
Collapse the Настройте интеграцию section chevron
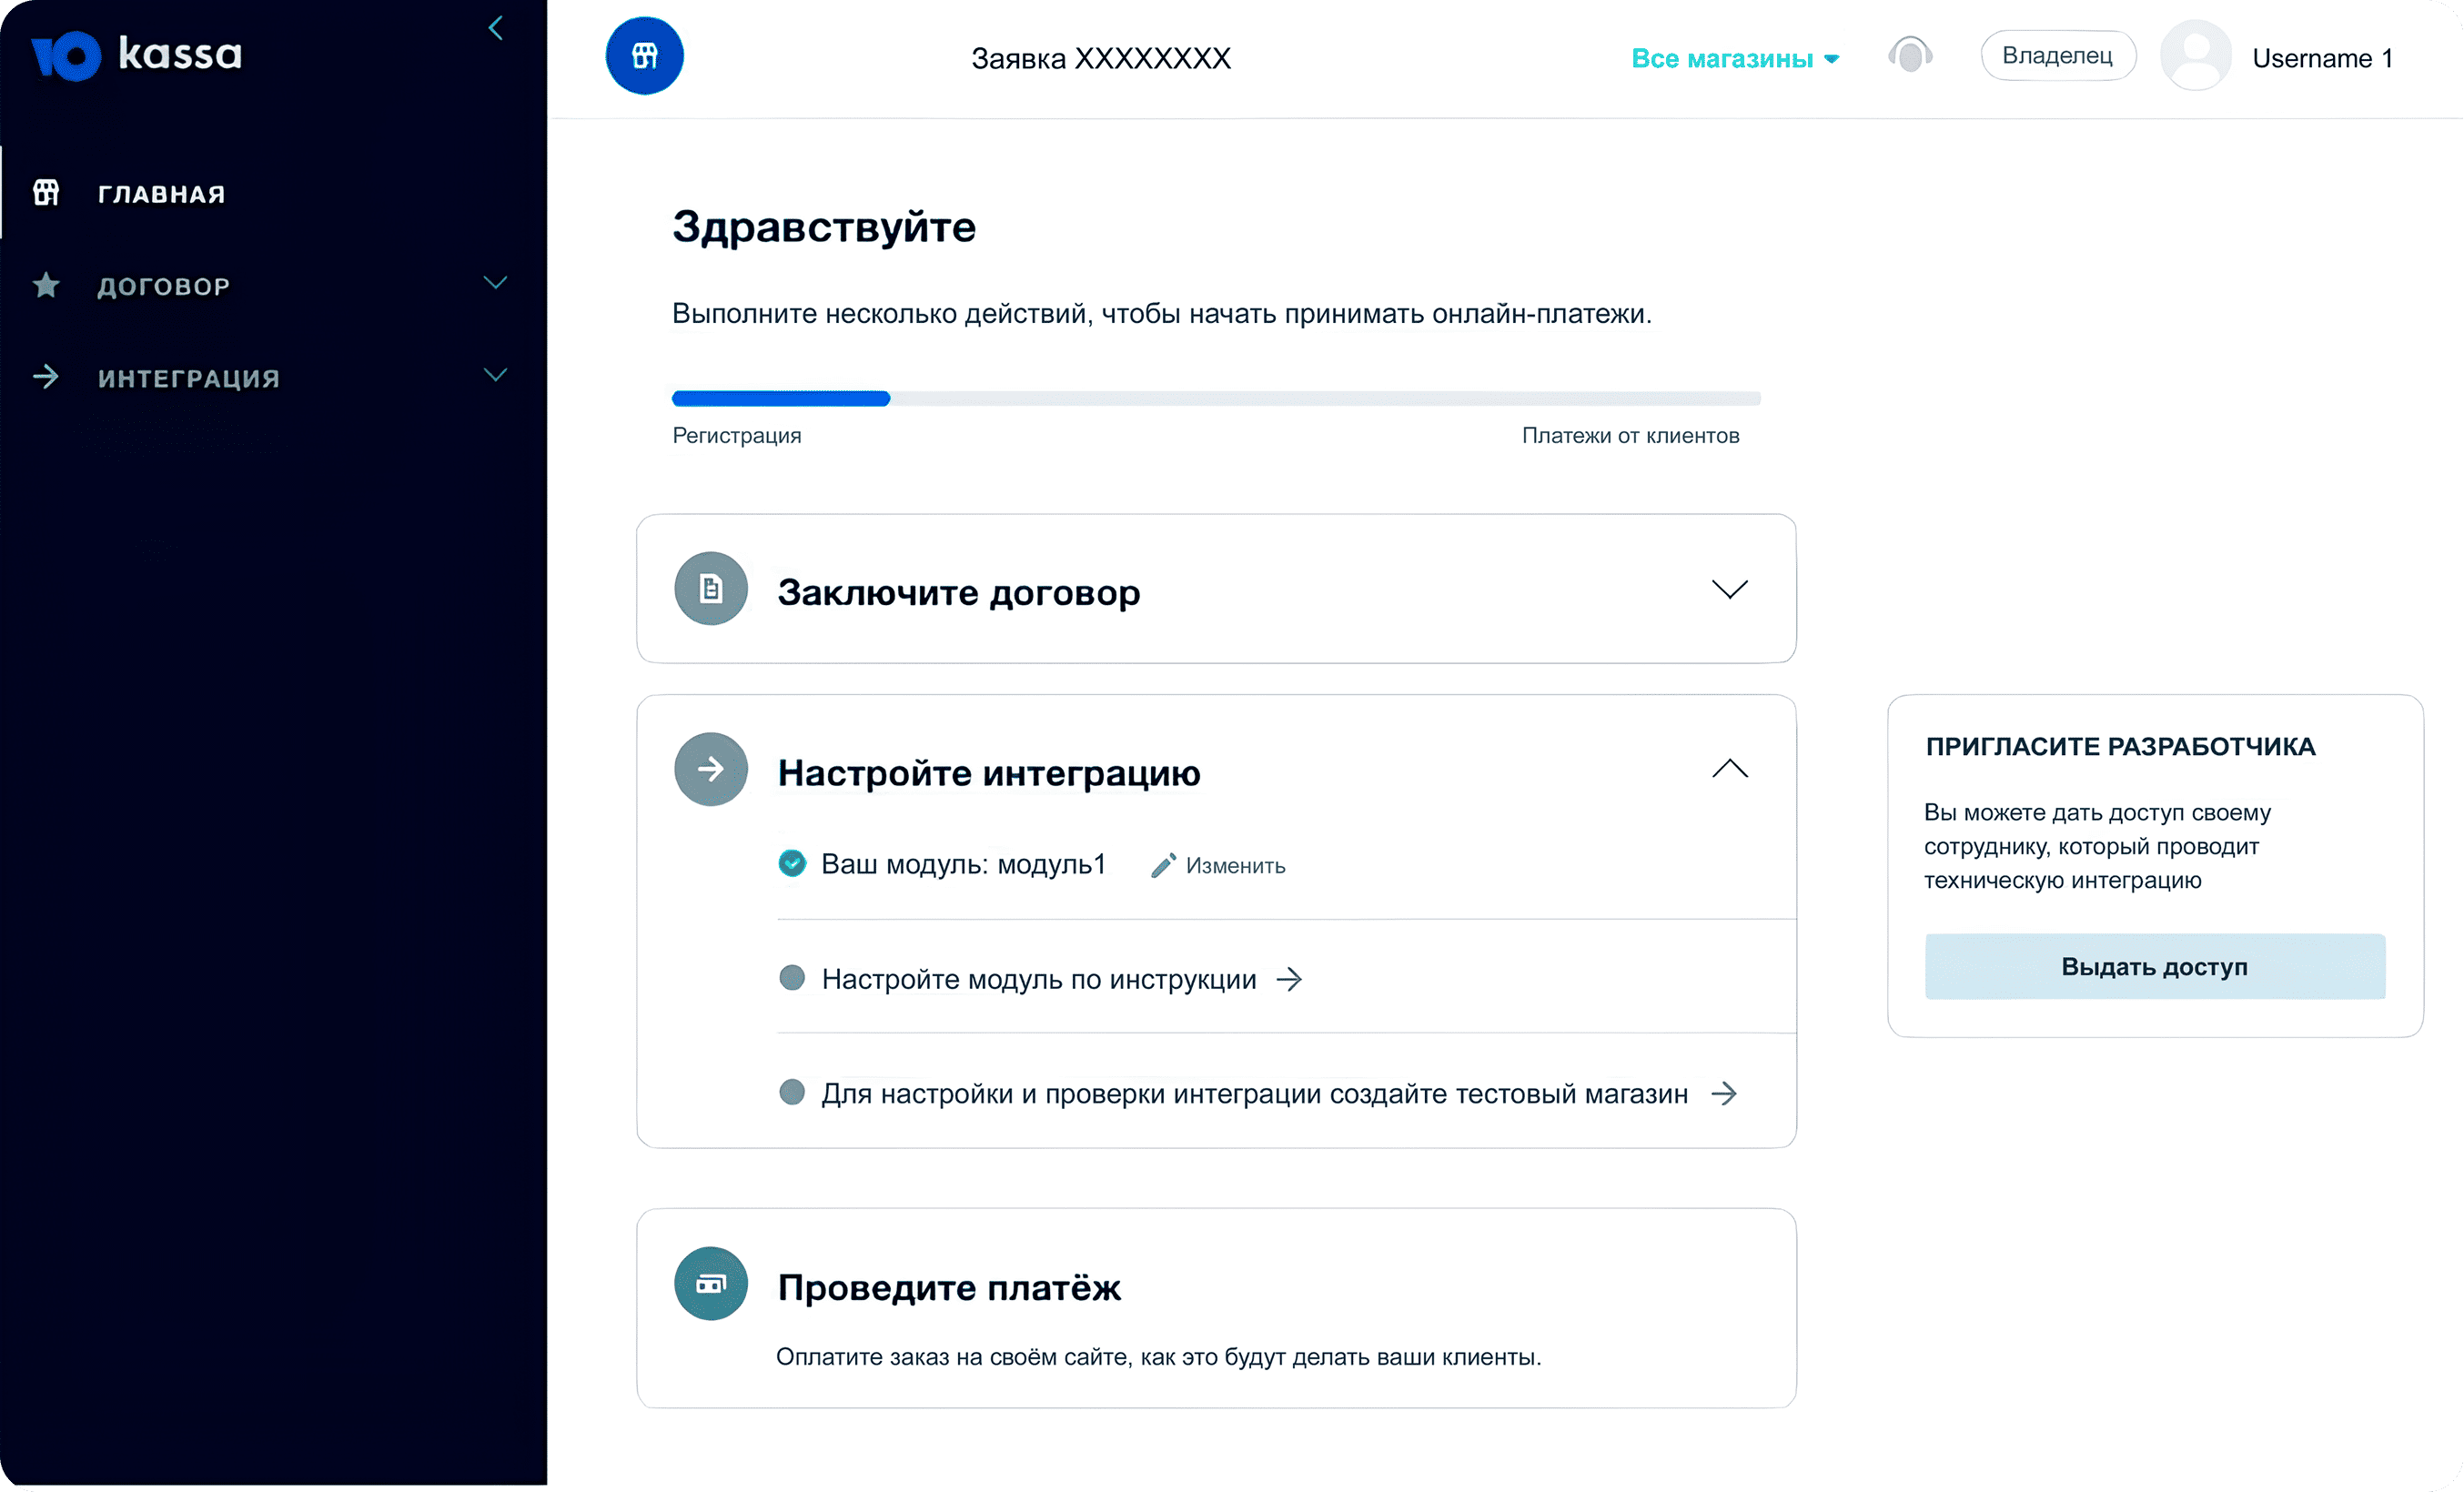click(1730, 768)
